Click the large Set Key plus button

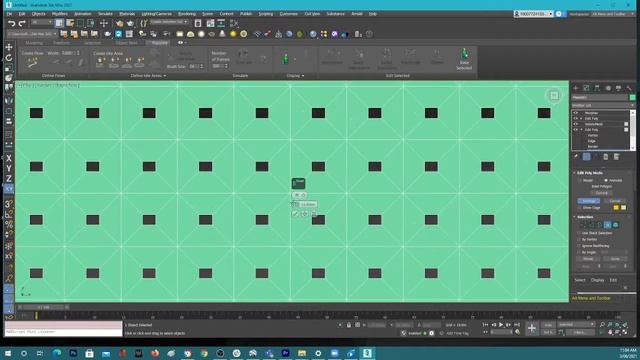[531, 328]
